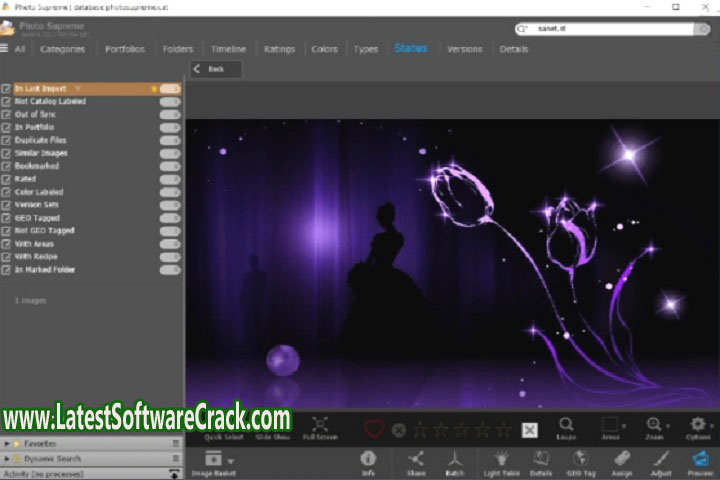The height and width of the screenshot is (480, 720).
Task: Open the Details tab in top navigation
Action: [514, 49]
